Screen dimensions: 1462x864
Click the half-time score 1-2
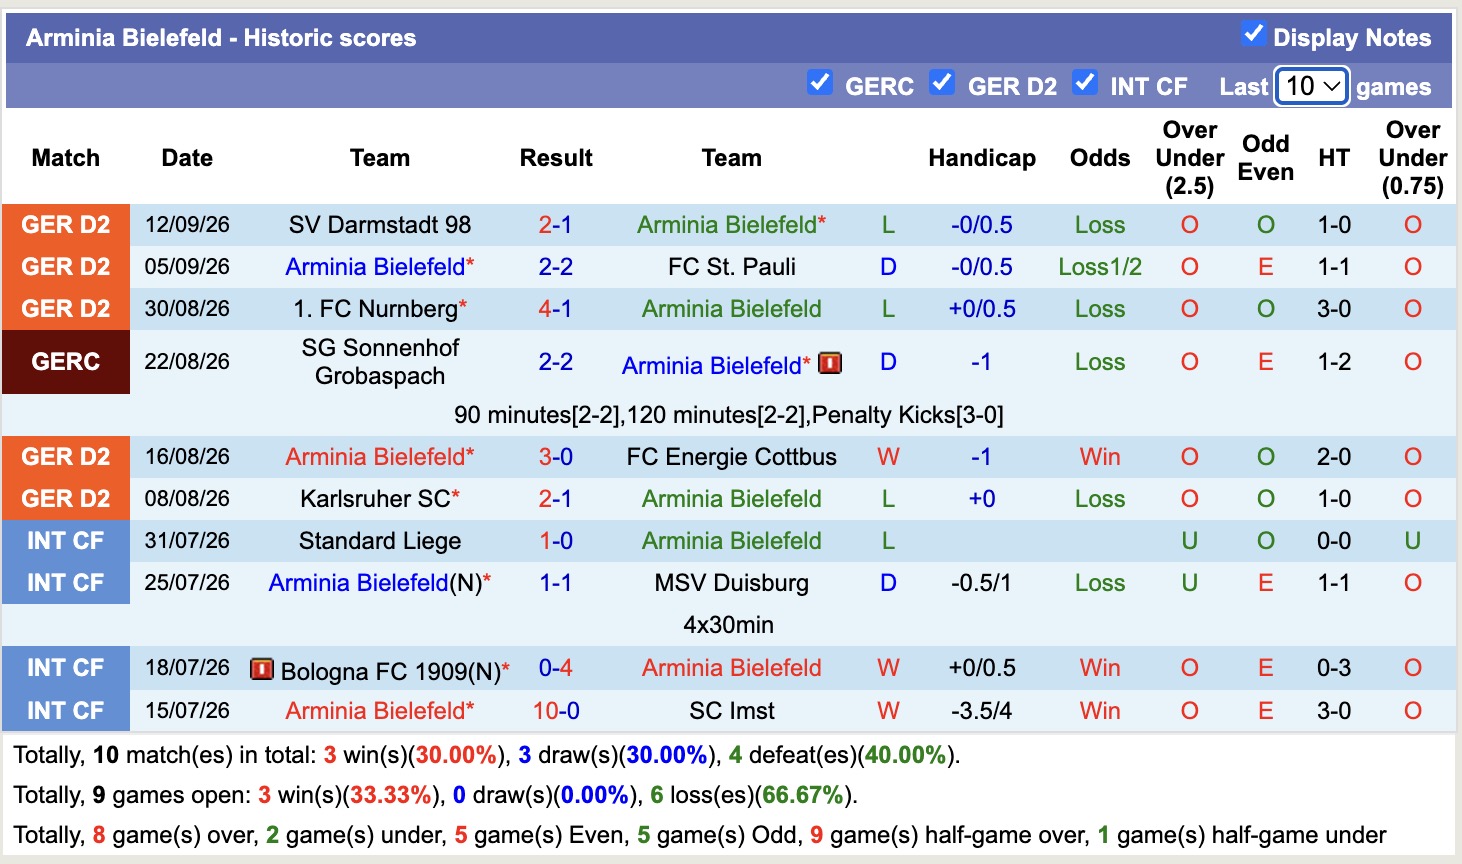tap(1334, 362)
